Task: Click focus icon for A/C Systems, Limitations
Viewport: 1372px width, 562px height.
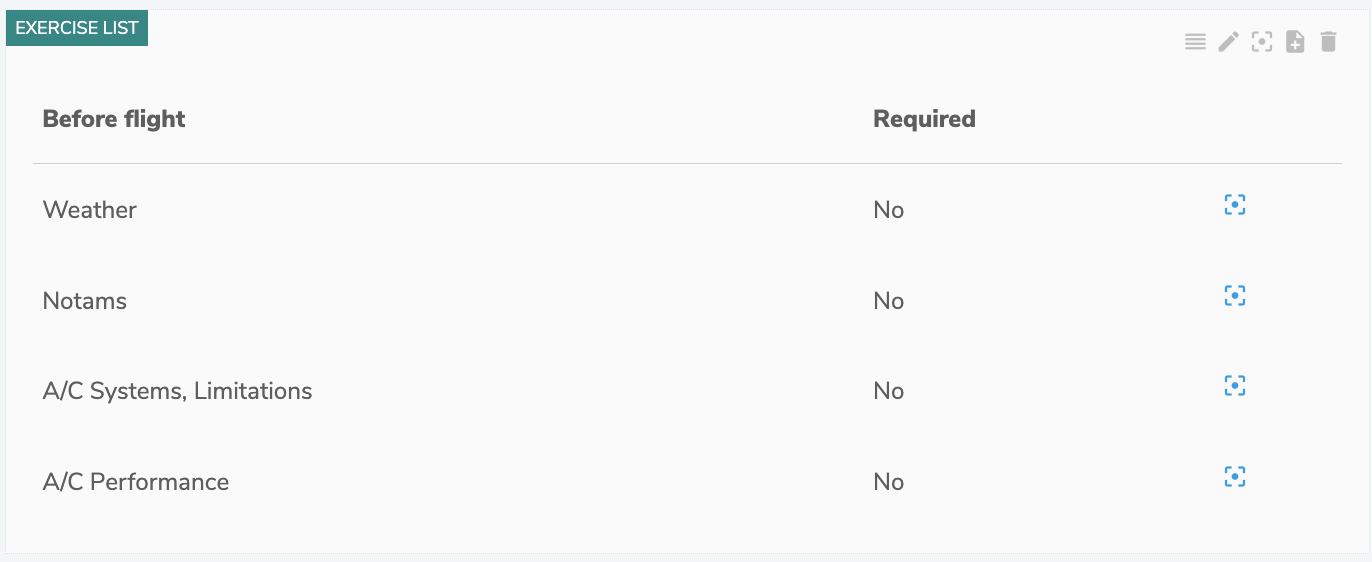Action: tap(1235, 386)
